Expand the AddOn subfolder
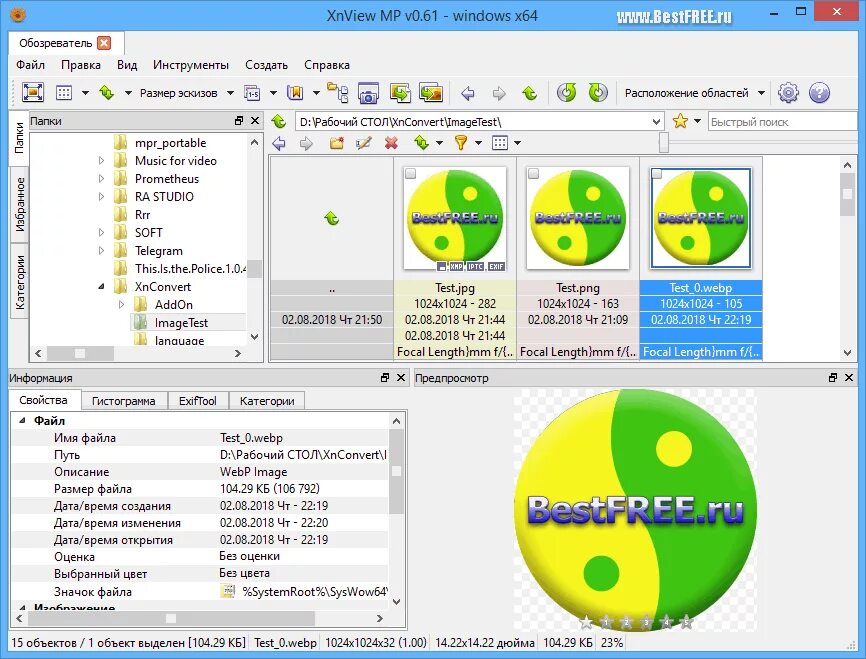866x659 pixels. click(122, 304)
